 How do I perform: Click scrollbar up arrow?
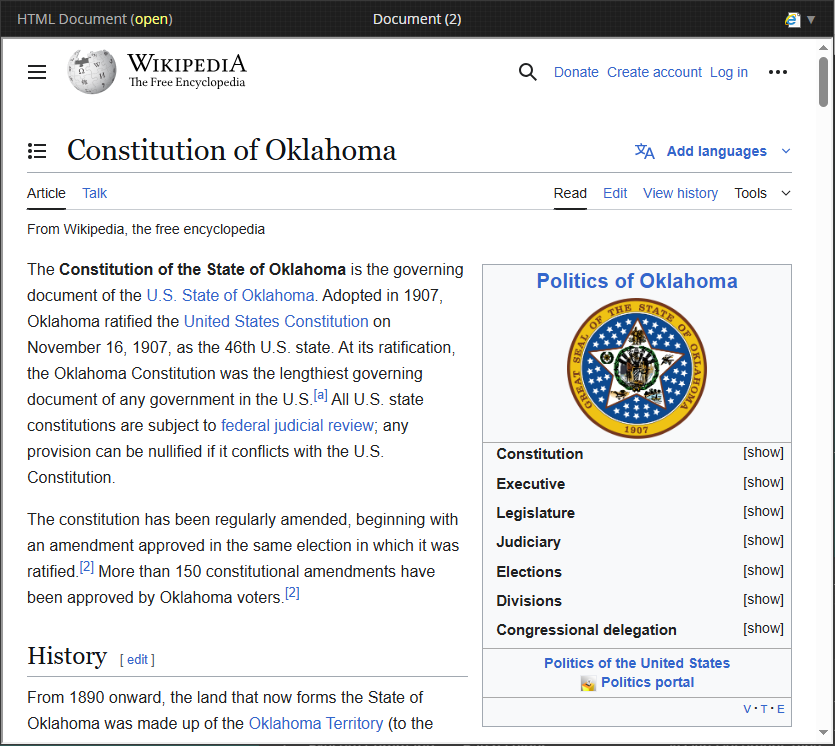823,47
